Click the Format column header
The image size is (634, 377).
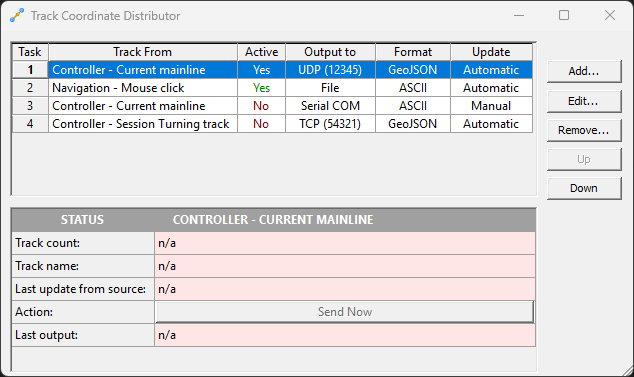(413, 52)
